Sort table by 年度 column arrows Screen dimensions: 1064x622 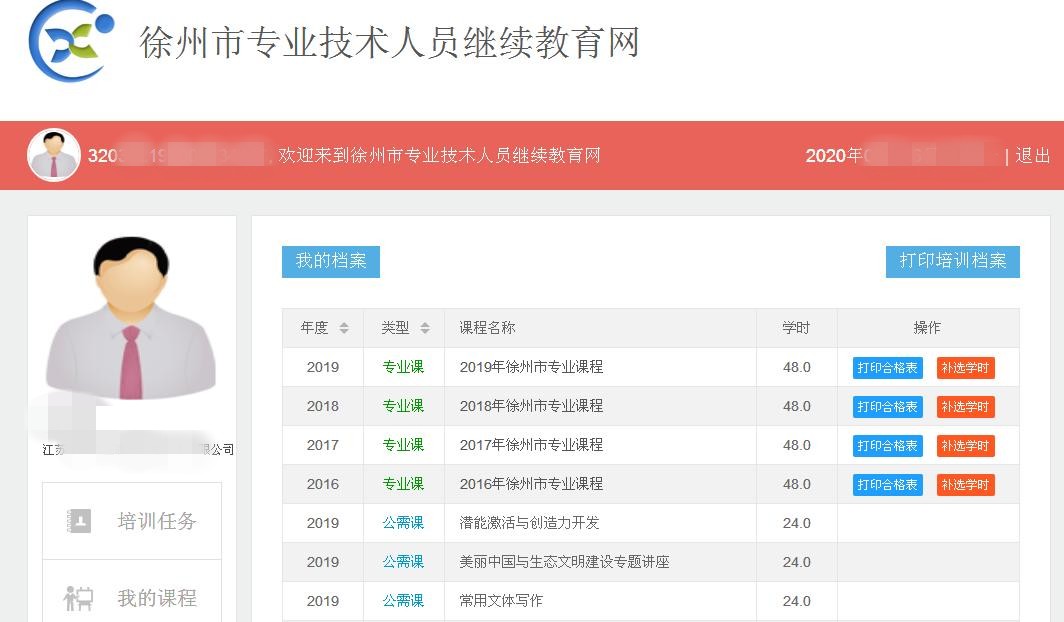(x=344, y=328)
